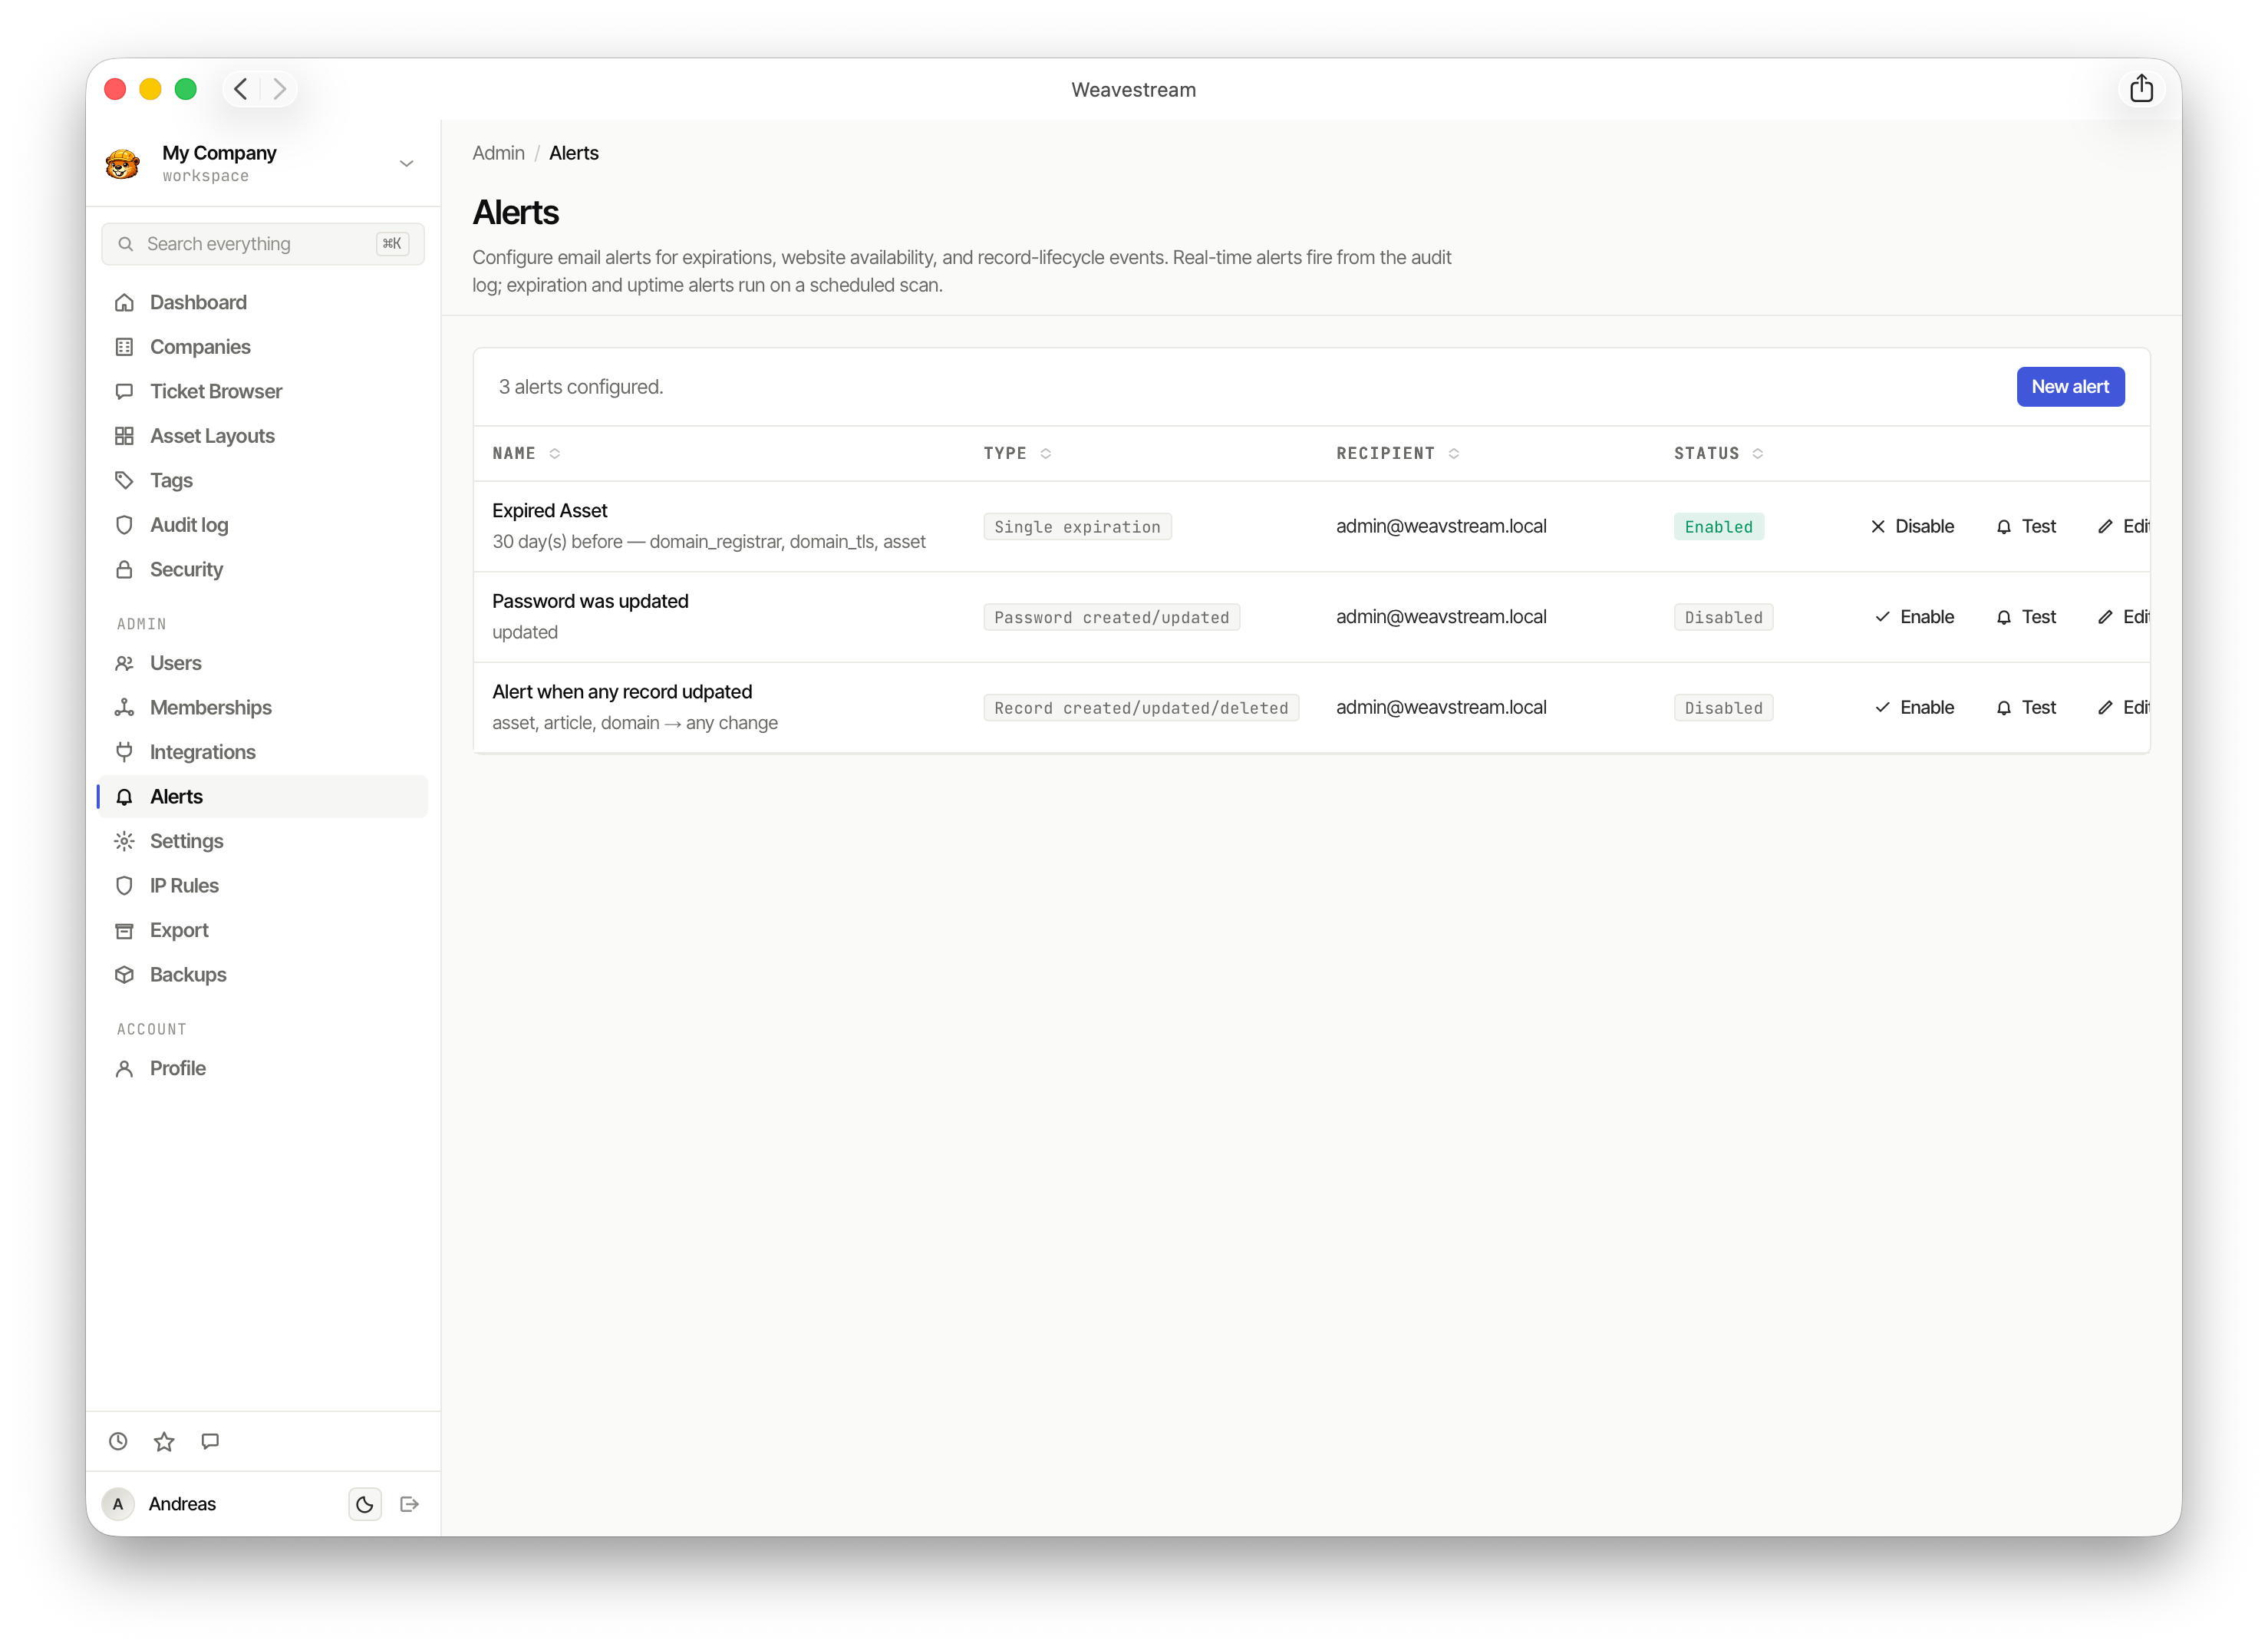The height and width of the screenshot is (1650, 2268).
Task: Click the Expired Asset alert name
Action: coord(549,511)
